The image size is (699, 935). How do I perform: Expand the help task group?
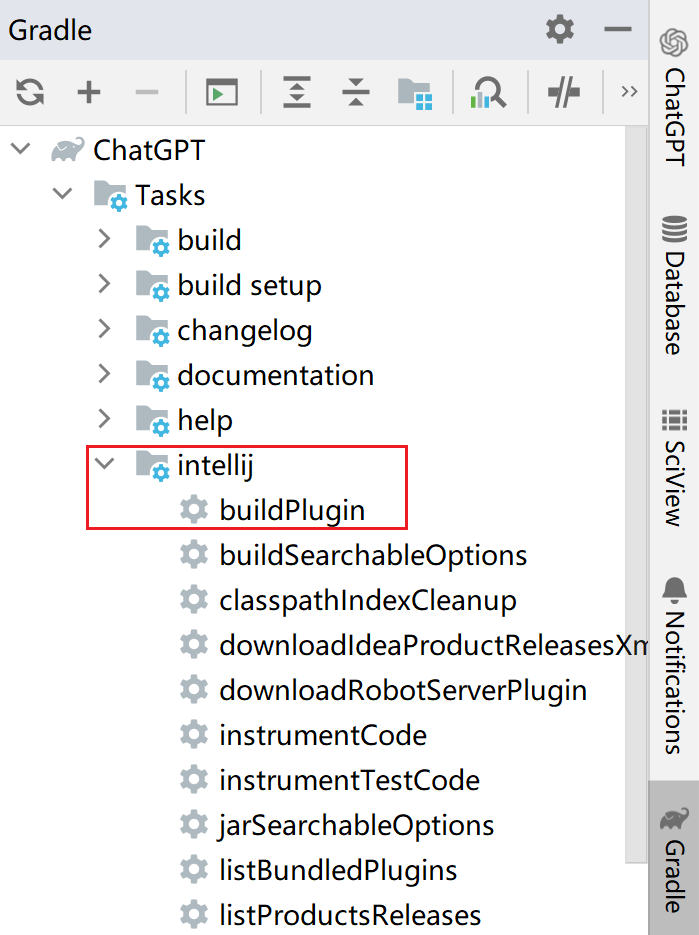tap(104, 419)
